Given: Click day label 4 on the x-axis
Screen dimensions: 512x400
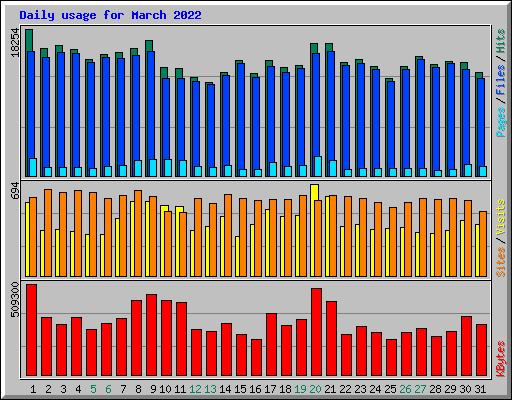Looking at the screenshot, I should [78, 389].
